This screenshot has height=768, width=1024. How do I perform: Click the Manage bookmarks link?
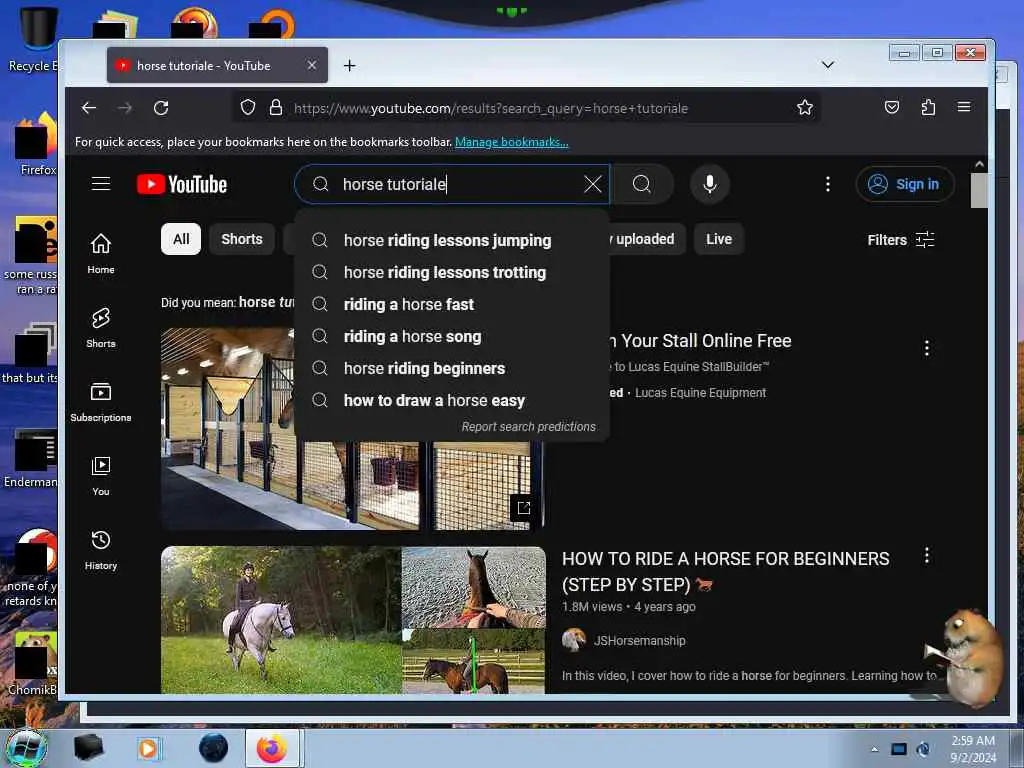(511, 142)
